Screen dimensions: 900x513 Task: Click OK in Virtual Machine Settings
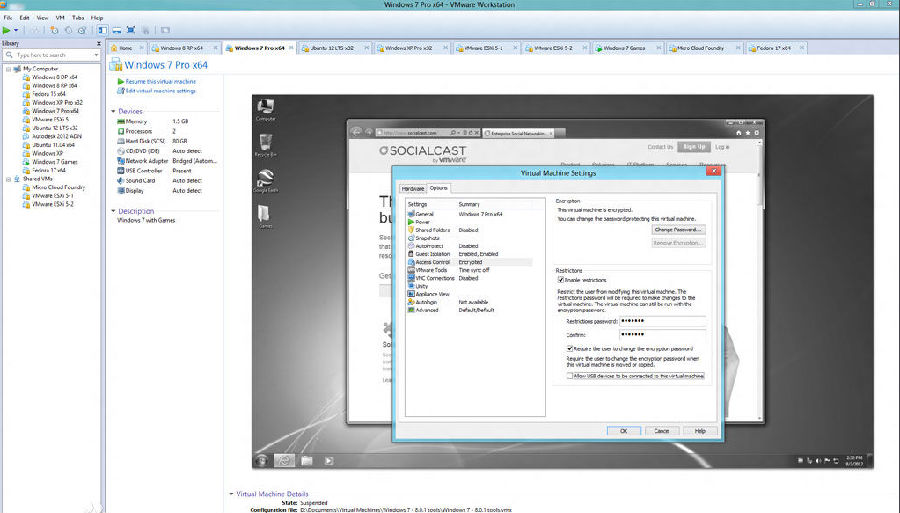pyautogui.click(x=623, y=431)
